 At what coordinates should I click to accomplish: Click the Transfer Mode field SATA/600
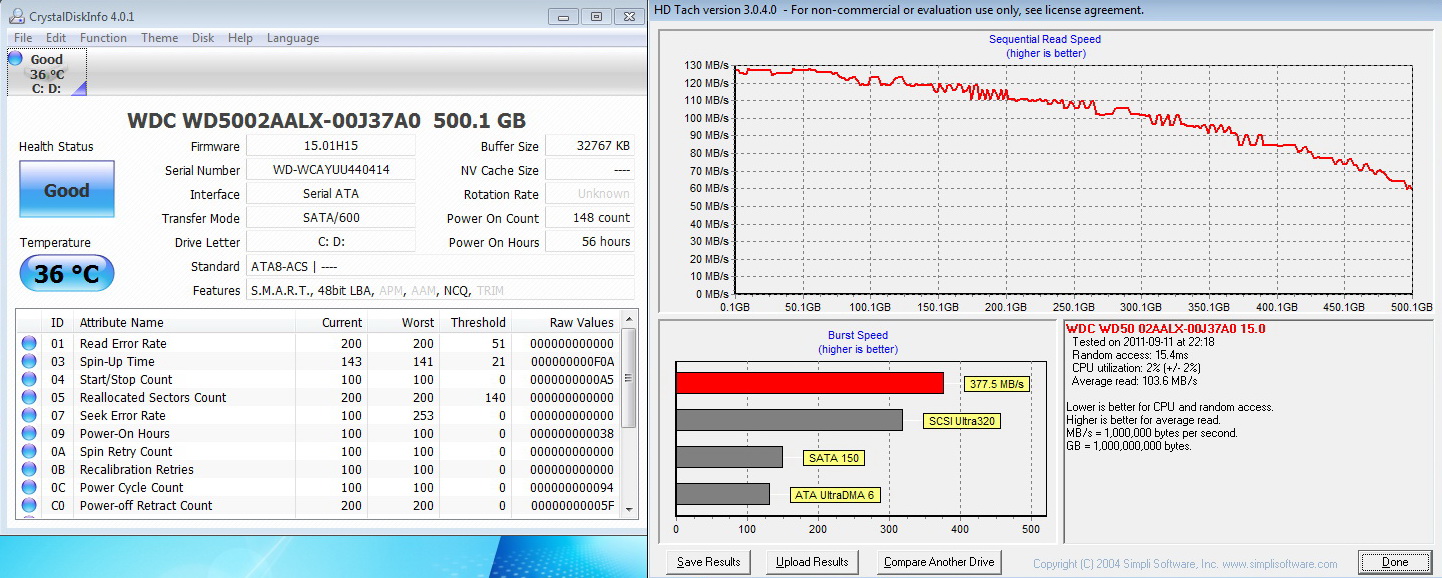pyautogui.click(x=331, y=218)
